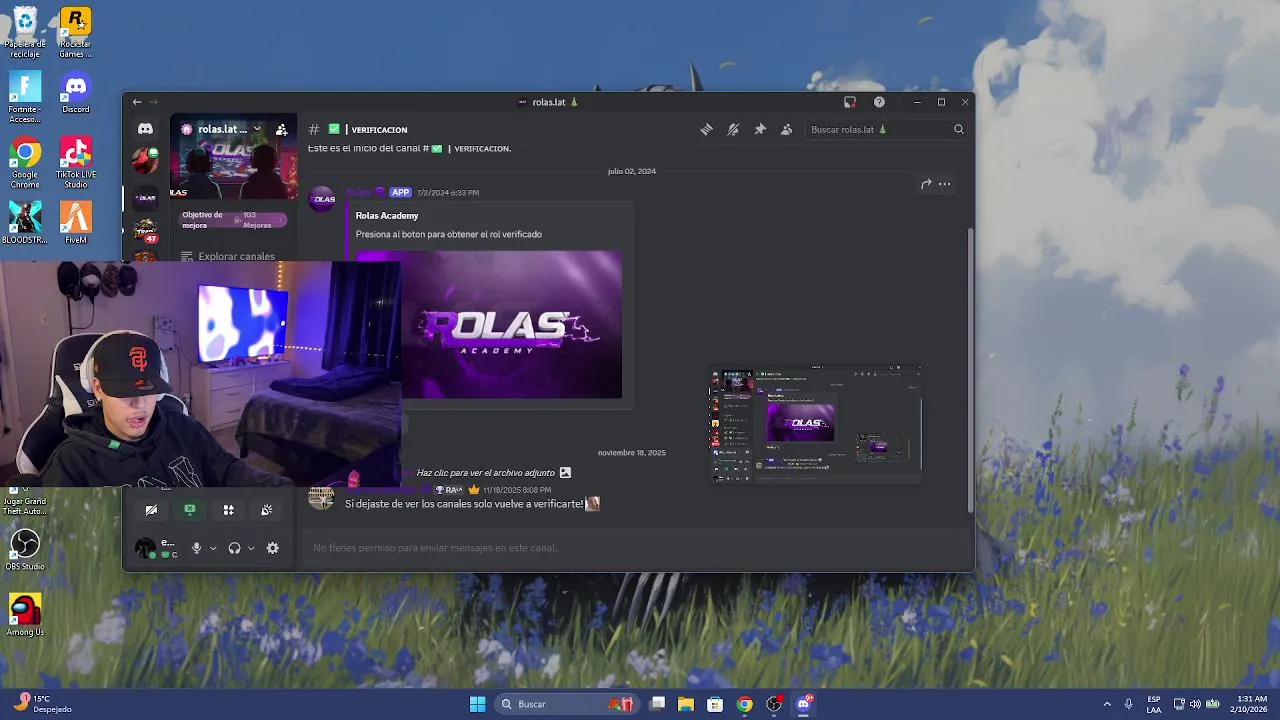Open user settings gear in Discord
This screenshot has height=720, width=1280.
(x=272, y=548)
